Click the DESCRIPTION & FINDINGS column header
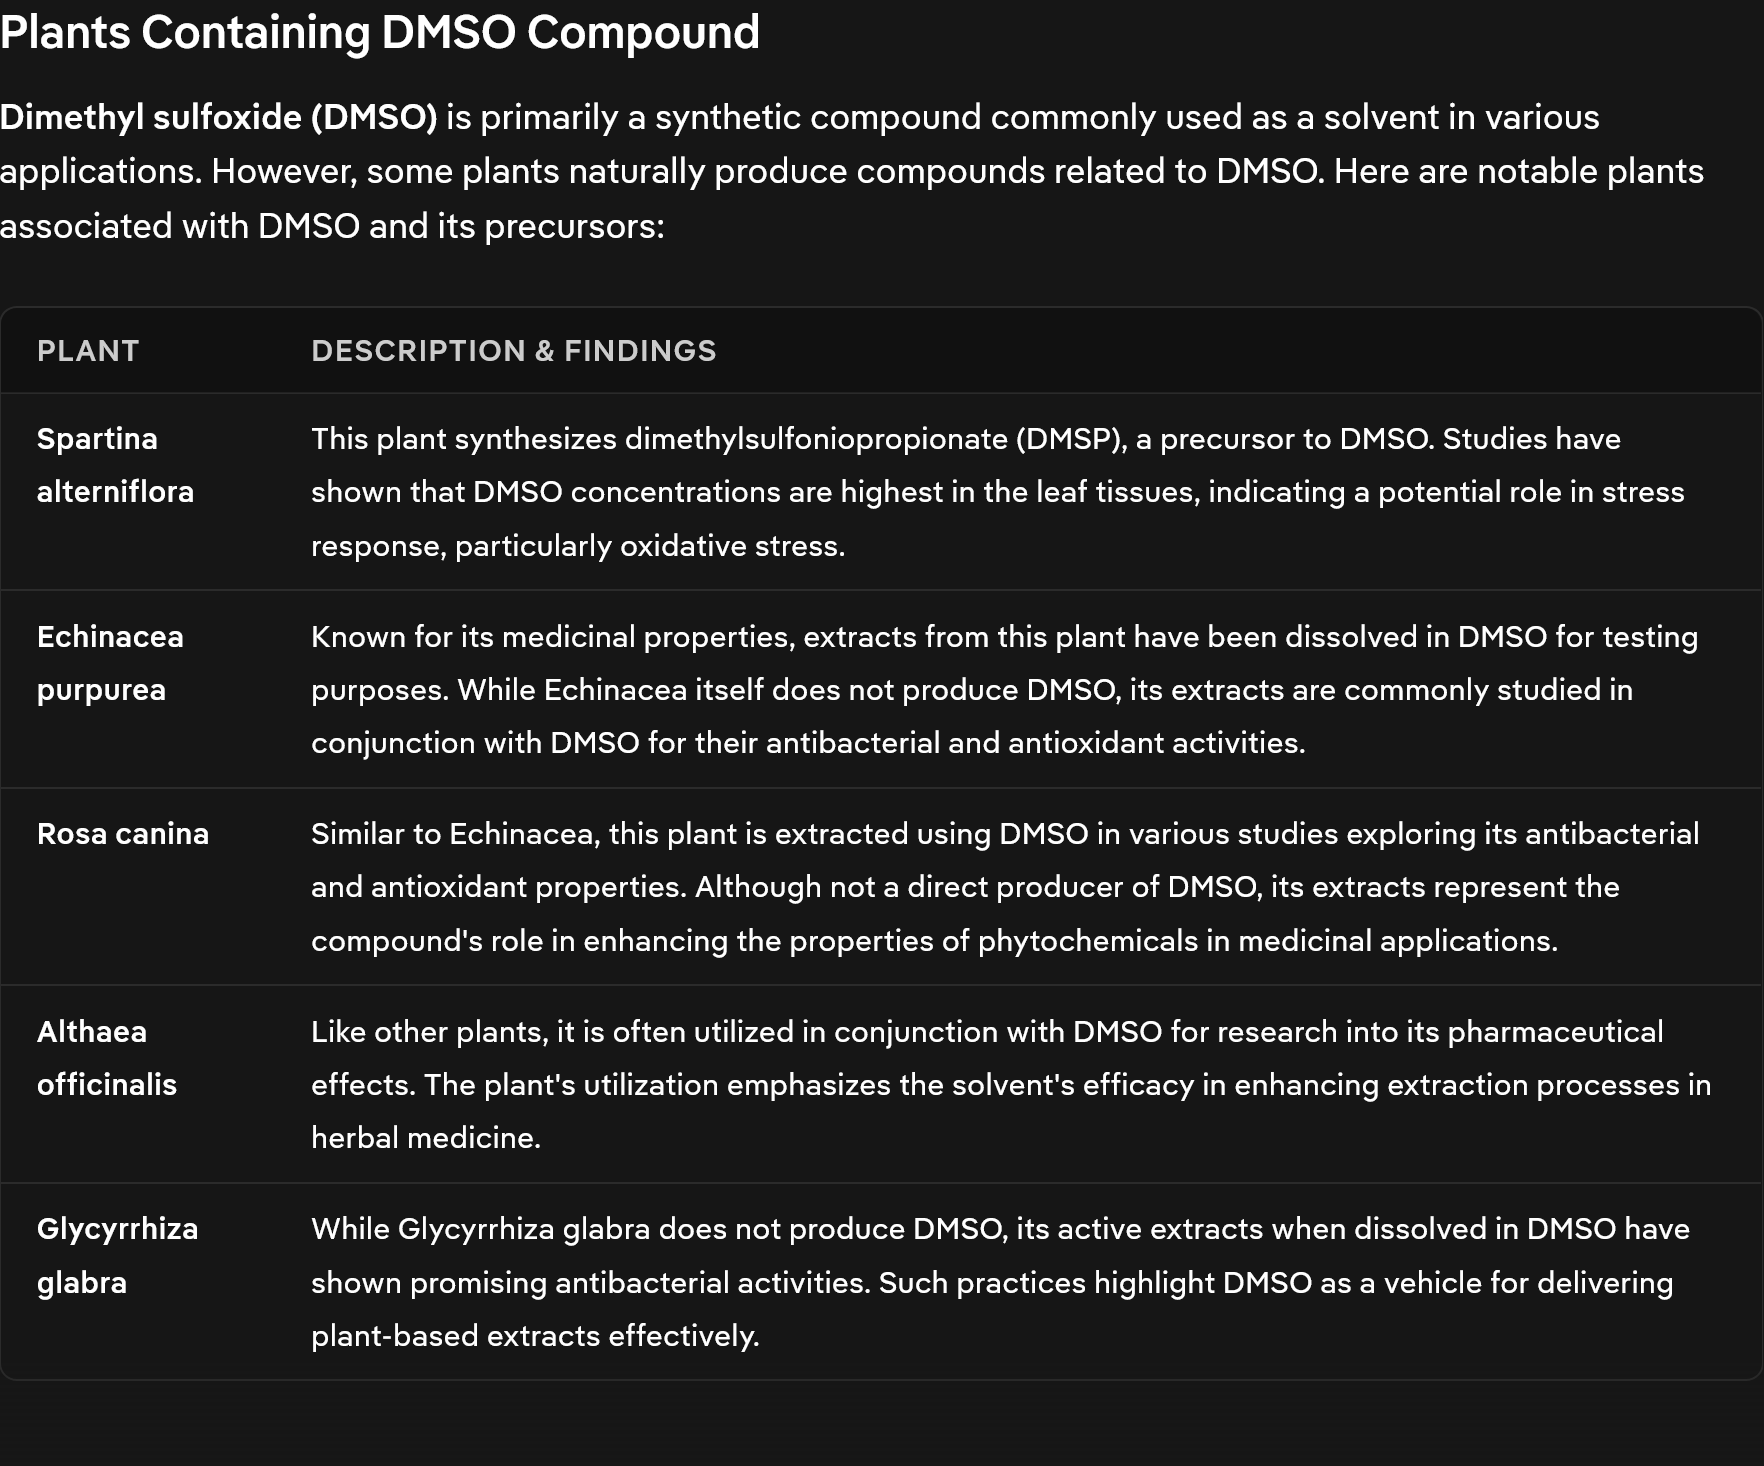This screenshot has height=1466, width=1764. click(x=513, y=351)
